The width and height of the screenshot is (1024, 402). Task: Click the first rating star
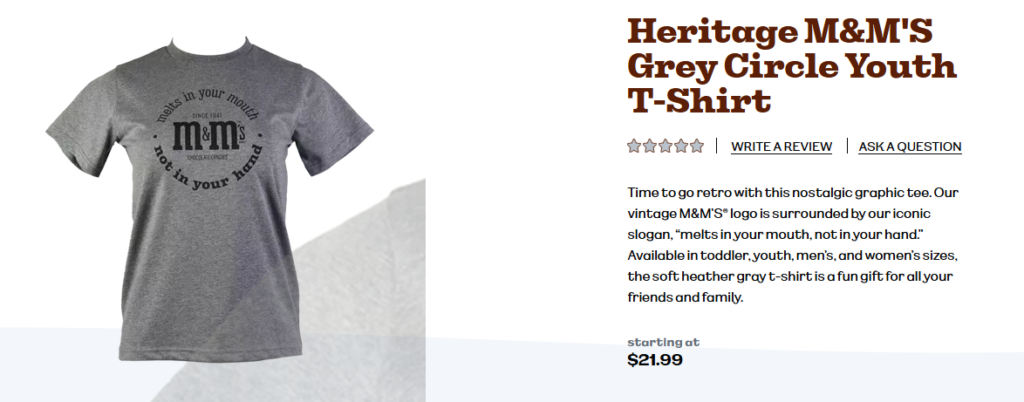pos(633,146)
